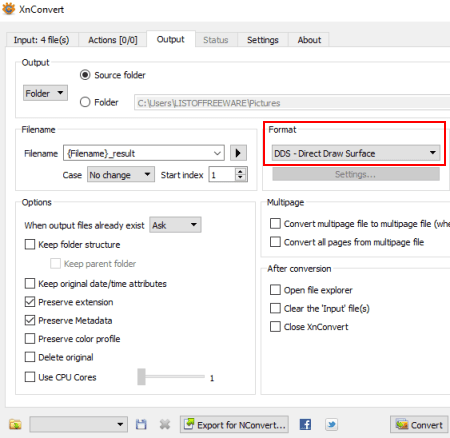Expand the Filename pattern combo box
This screenshot has height=438, width=450.
click(x=217, y=153)
